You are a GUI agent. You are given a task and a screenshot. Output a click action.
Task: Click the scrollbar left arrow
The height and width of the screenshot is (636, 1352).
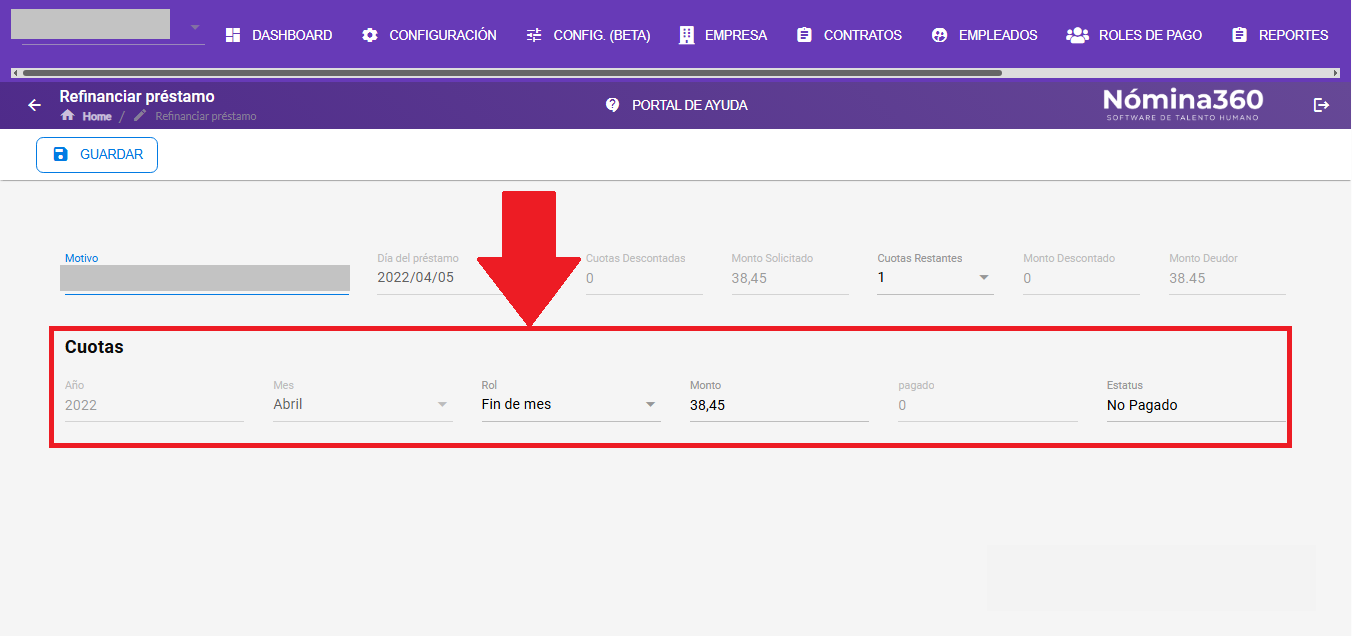click(x=16, y=73)
